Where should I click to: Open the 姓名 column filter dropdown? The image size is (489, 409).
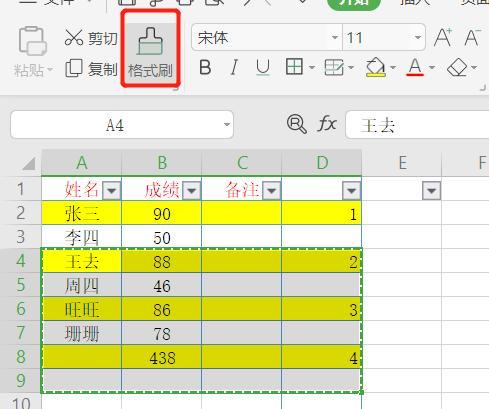click(x=112, y=191)
